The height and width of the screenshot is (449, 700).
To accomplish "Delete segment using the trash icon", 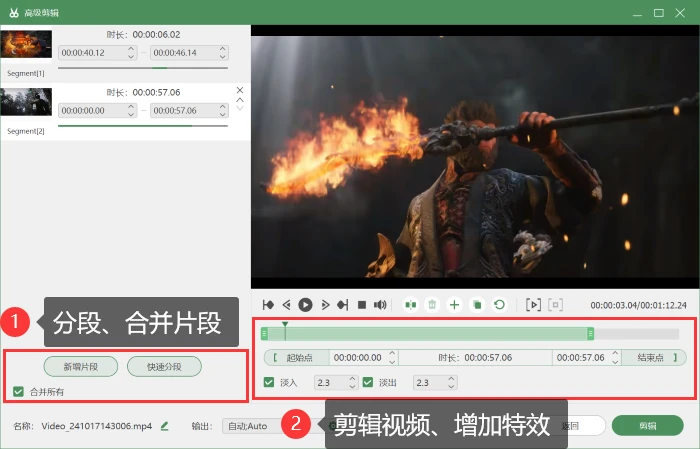I will [x=432, y=305].
